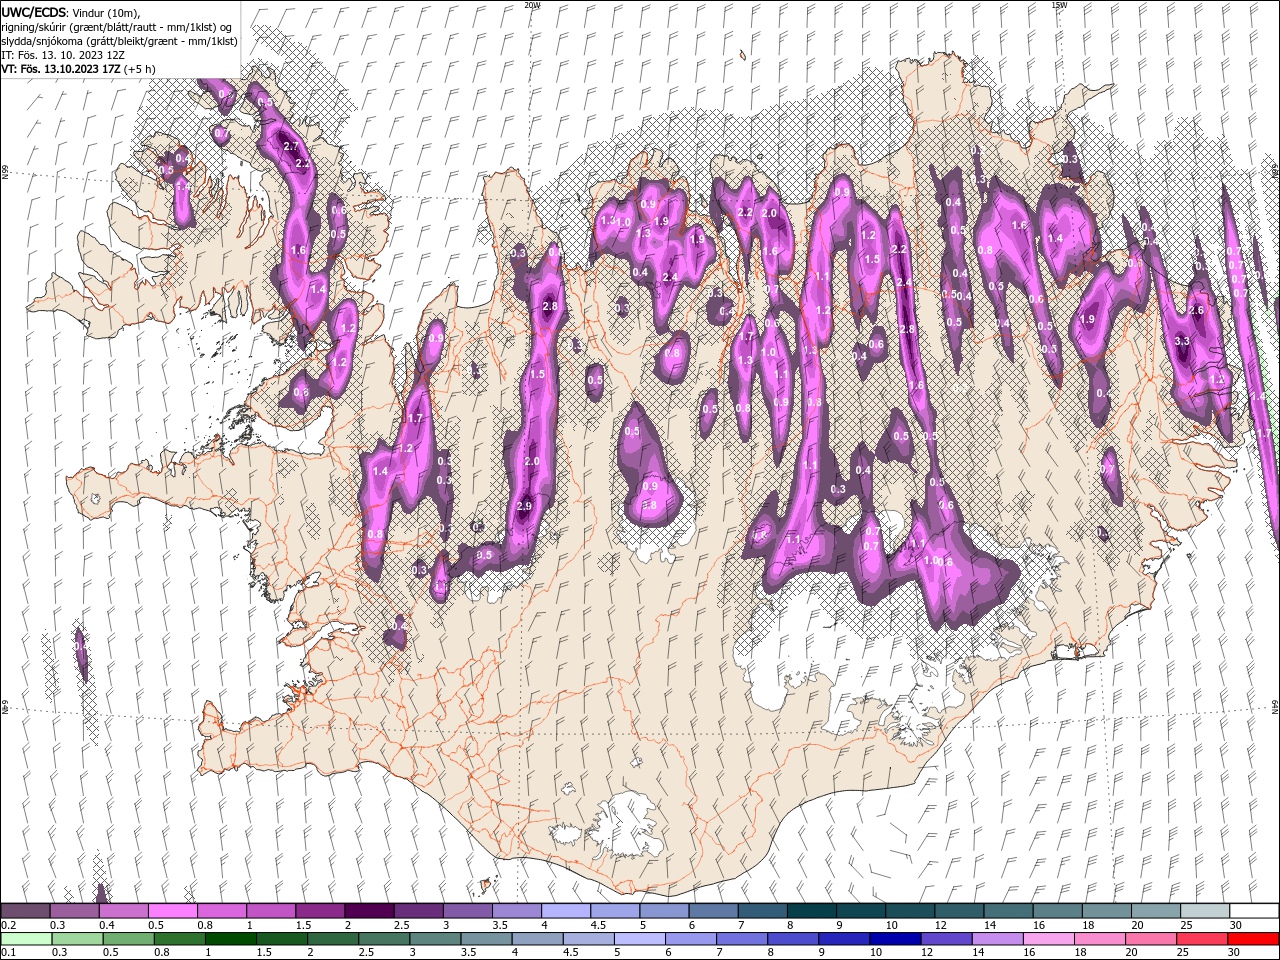Click the pale green rain swatch from 0.1 to 0.3
This screenshot has height=960, width=1280.
[26, 938]
